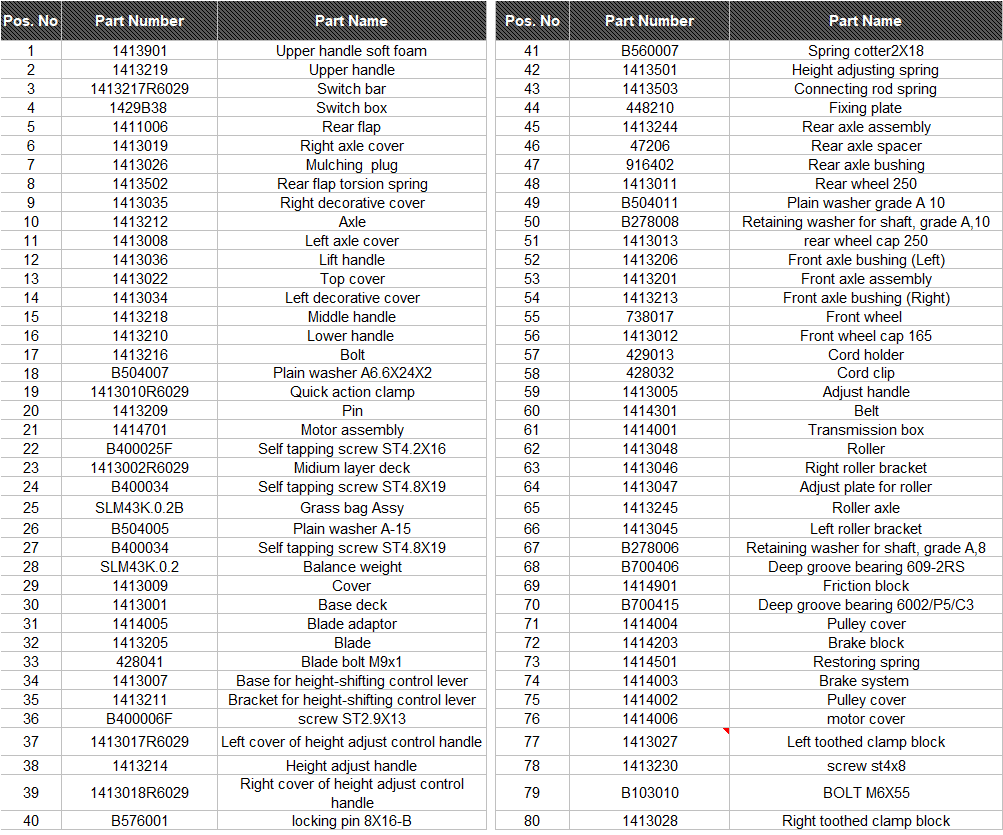This screenshot has height=835, width=1003.
Task: Select the 'Upper handle soft foam' cell
Action: click(351, 51)
